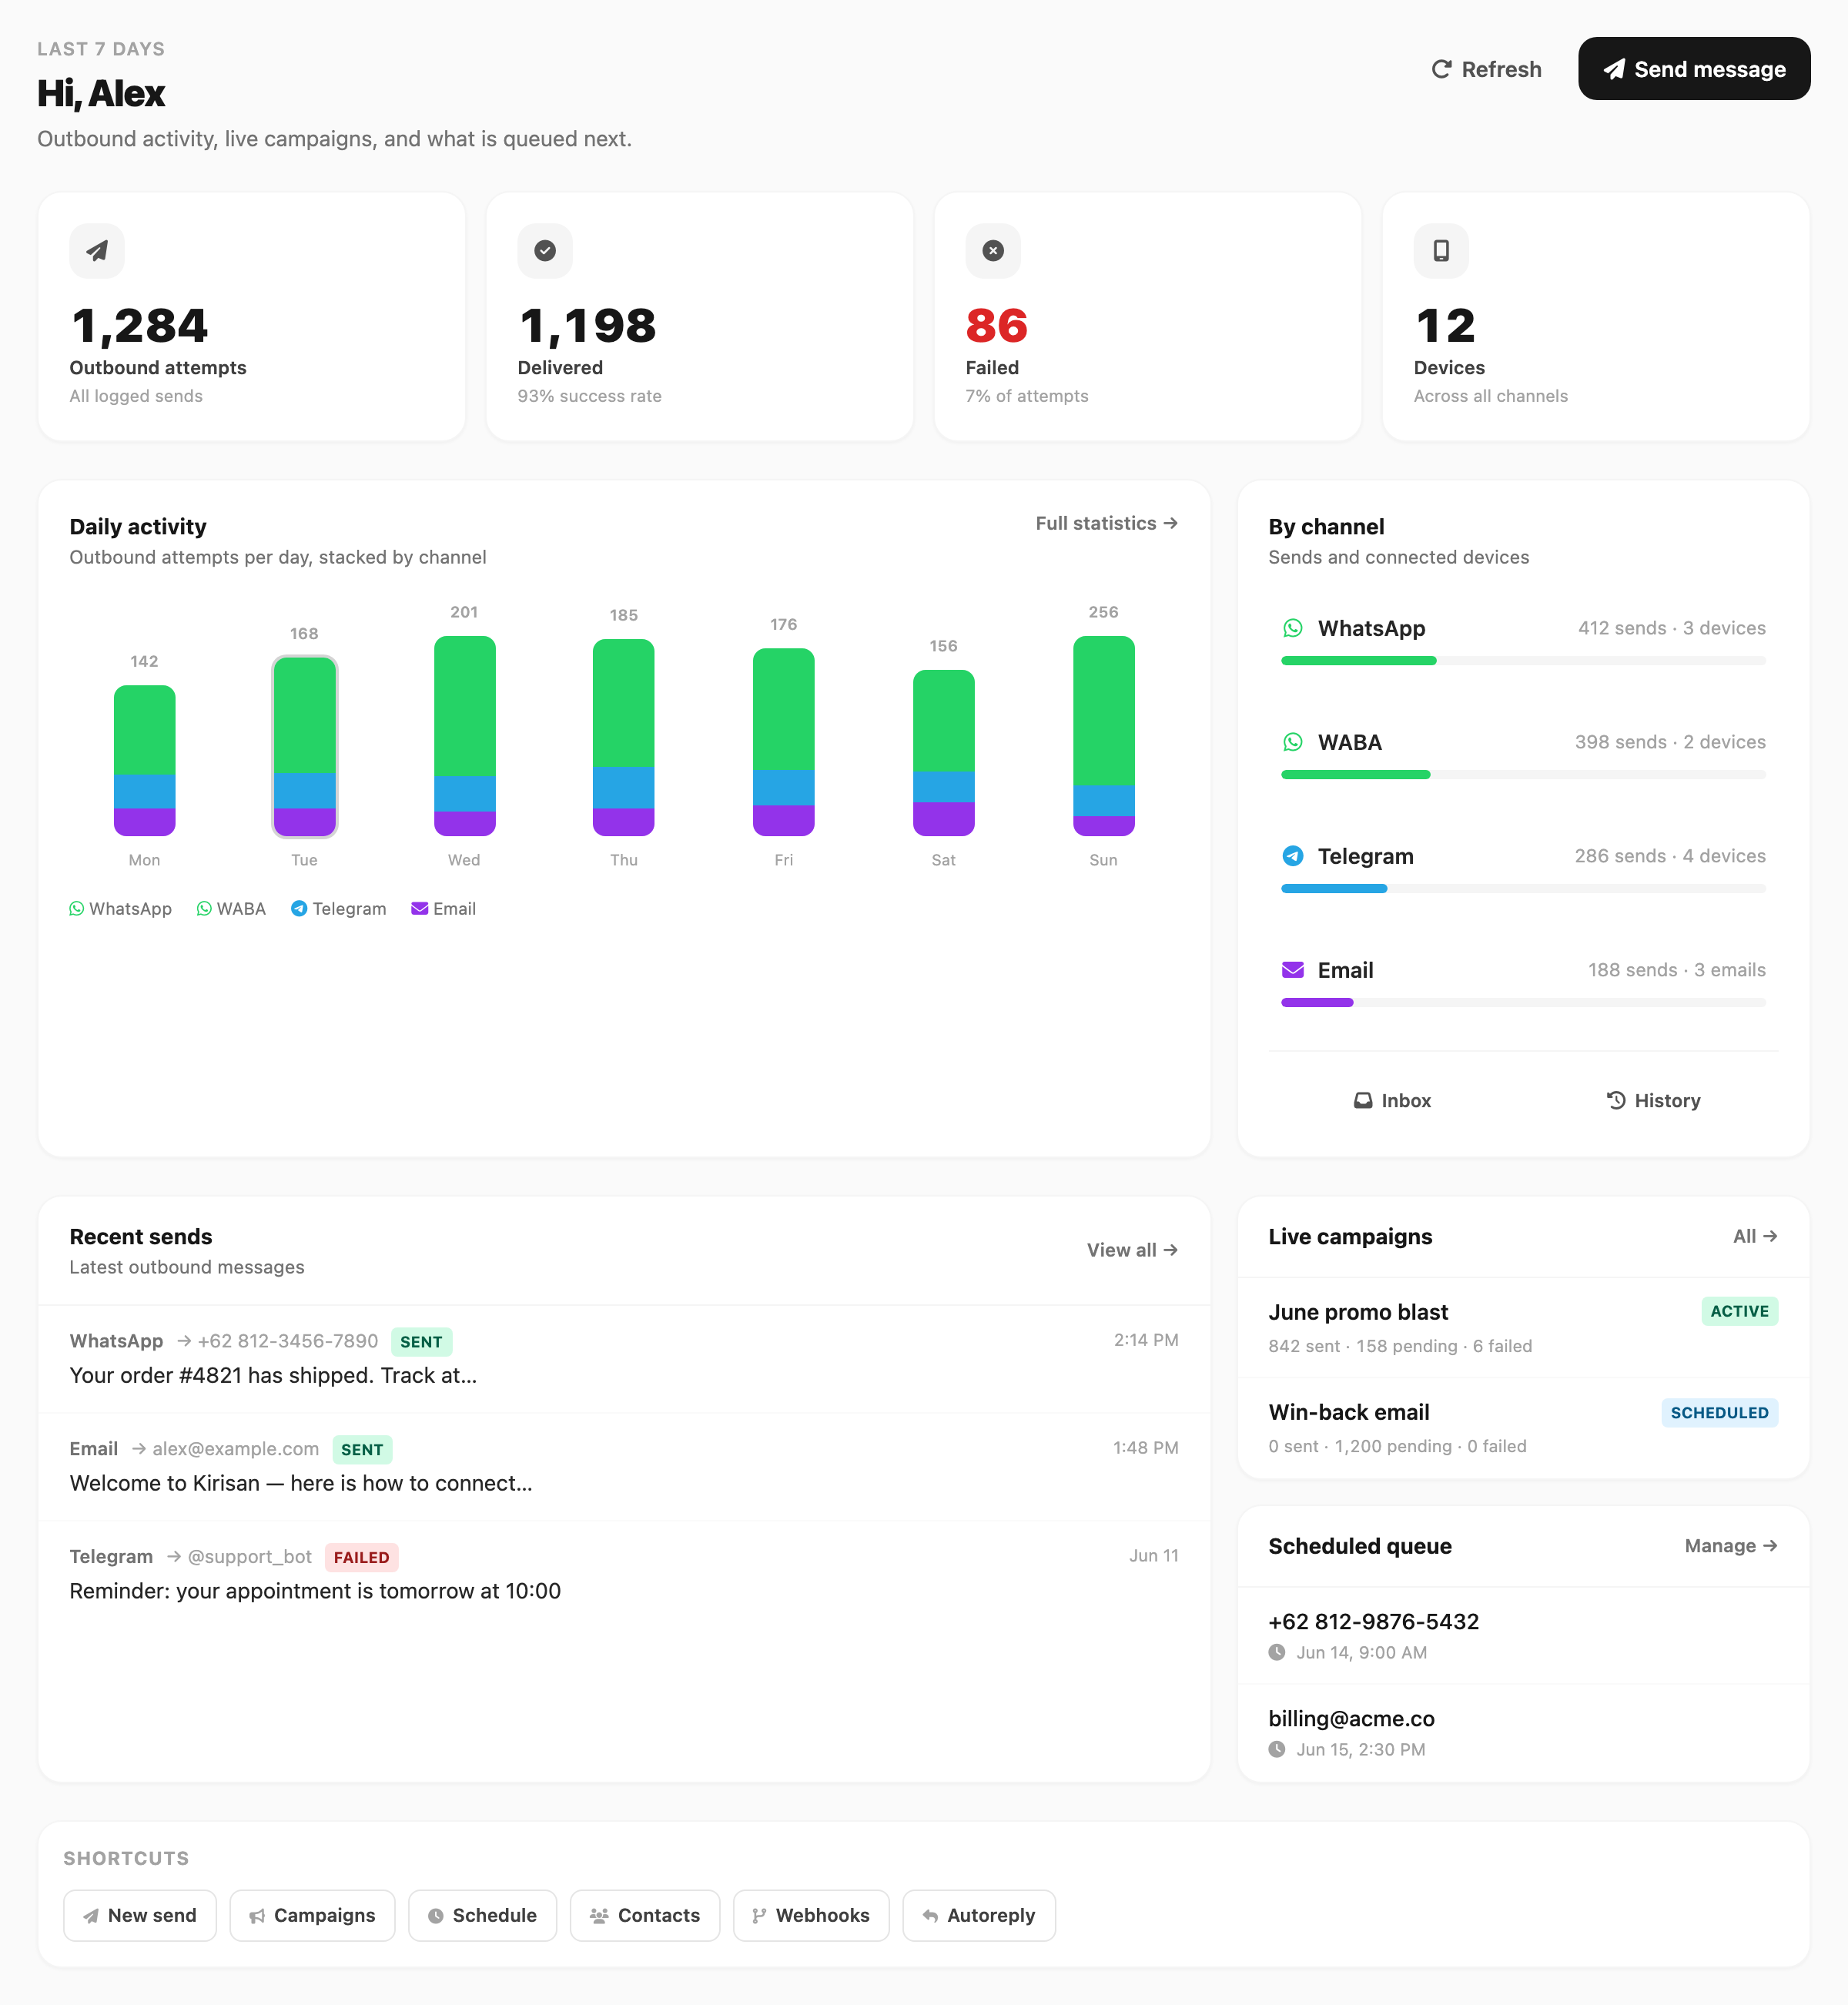The height and width of the screenshot is (2005, 1848).
Task: Open queued send to +62 812-9876-5432
Action: [x=1523, y=1636]
